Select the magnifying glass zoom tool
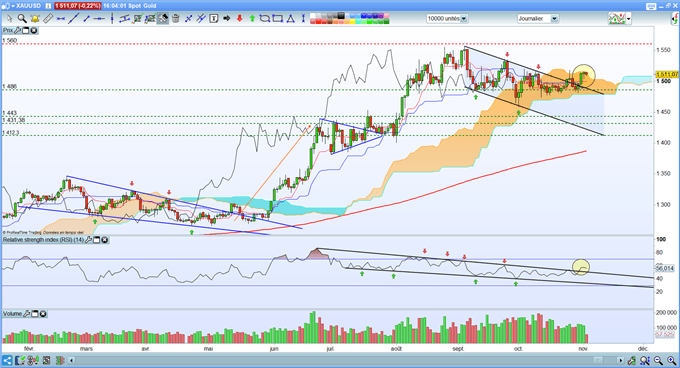This screenshot has width=680, height=368. [22, 19]
